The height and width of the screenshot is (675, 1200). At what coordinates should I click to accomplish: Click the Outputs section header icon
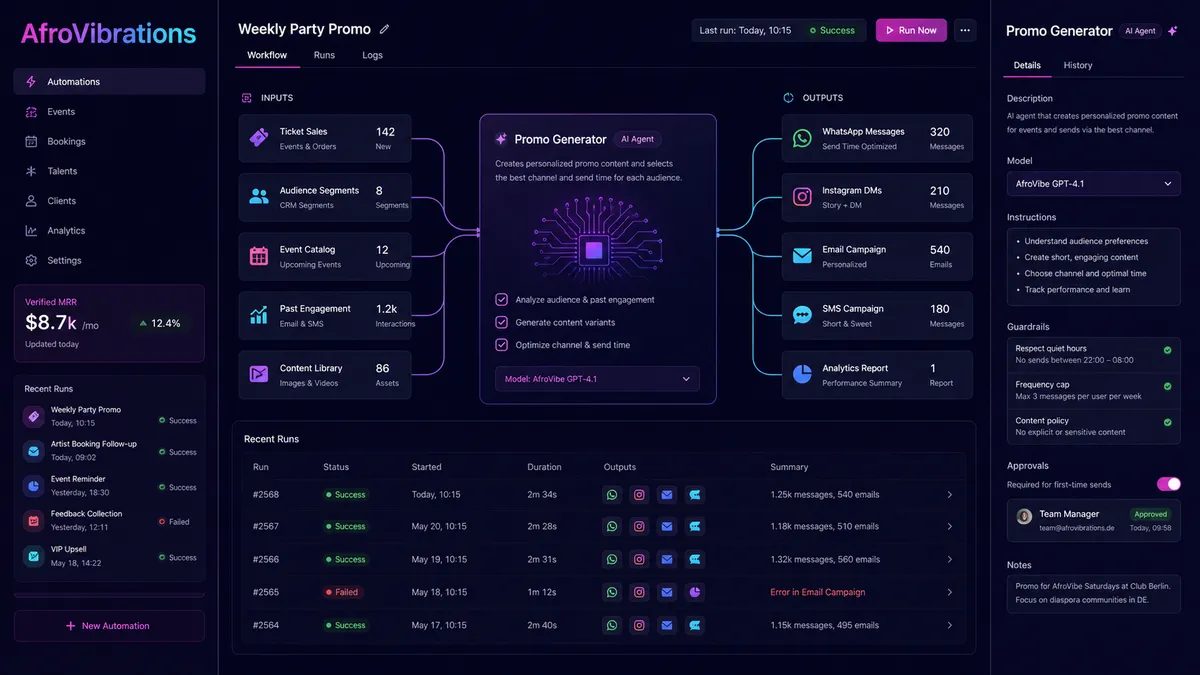(788, 98)
